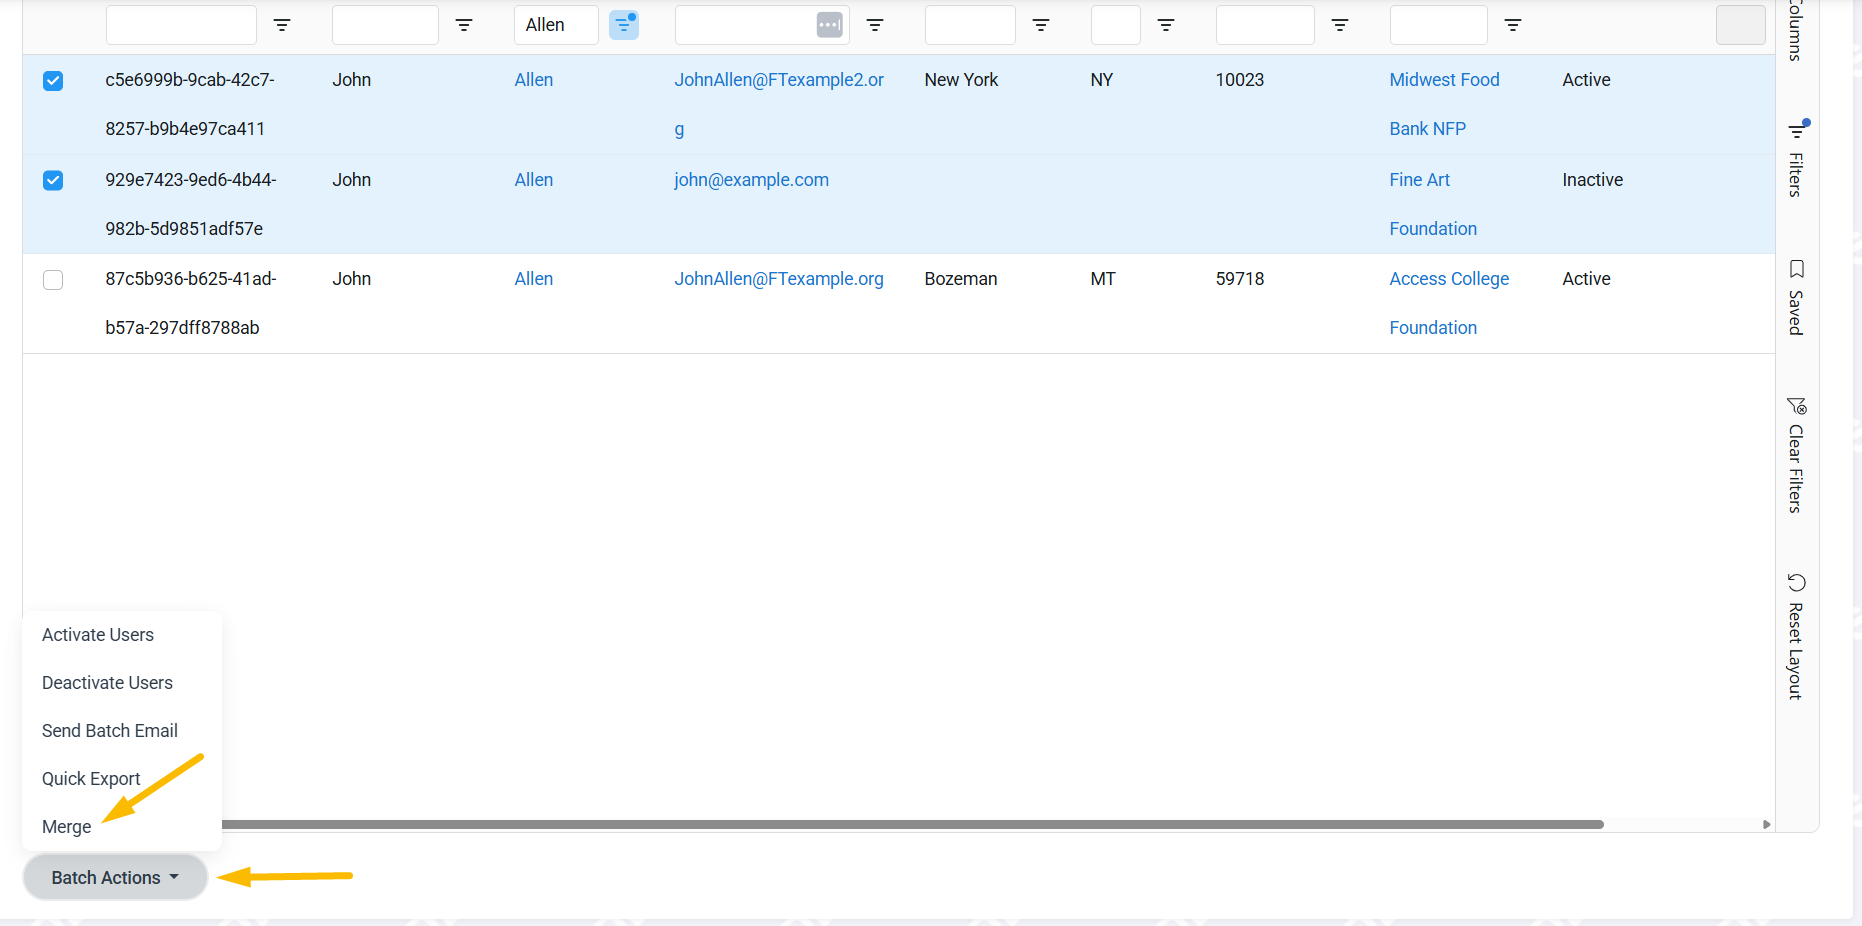Expand the Batch Actions dropdown button
The image size is (1862, 926).
tap(115, 877)
